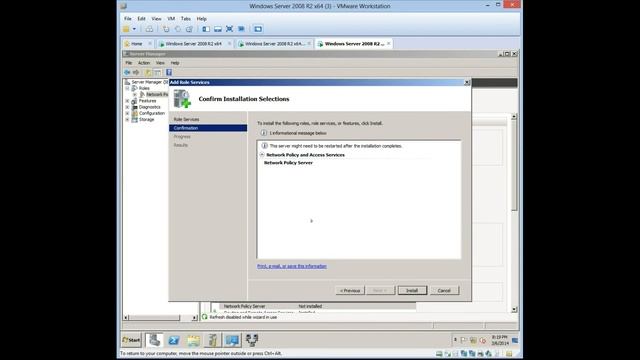Click Server Manager right vertical scrollbar

click(514, 212)
